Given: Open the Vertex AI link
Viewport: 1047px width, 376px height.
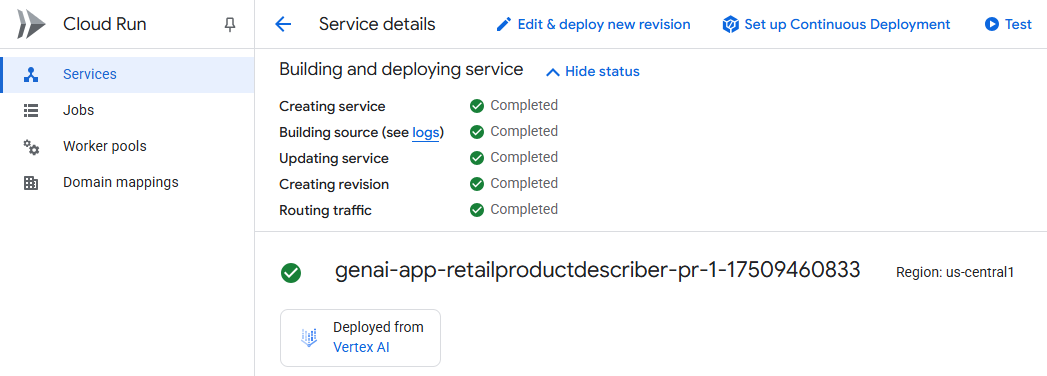Looking at the screenshot, I should pos(361,347).
